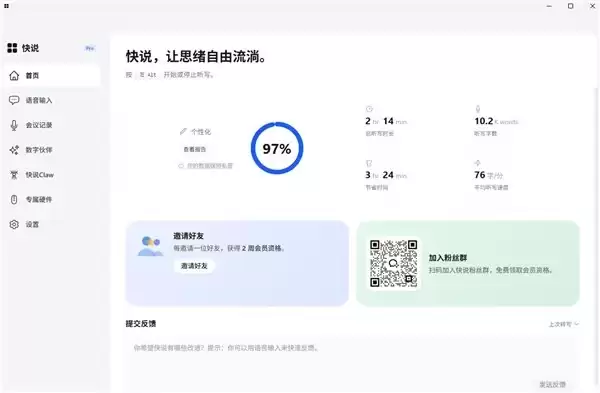The width and height of the screenshot is (600, 393).
Task: Maximize the 快说 window
Action: (571, 6)
